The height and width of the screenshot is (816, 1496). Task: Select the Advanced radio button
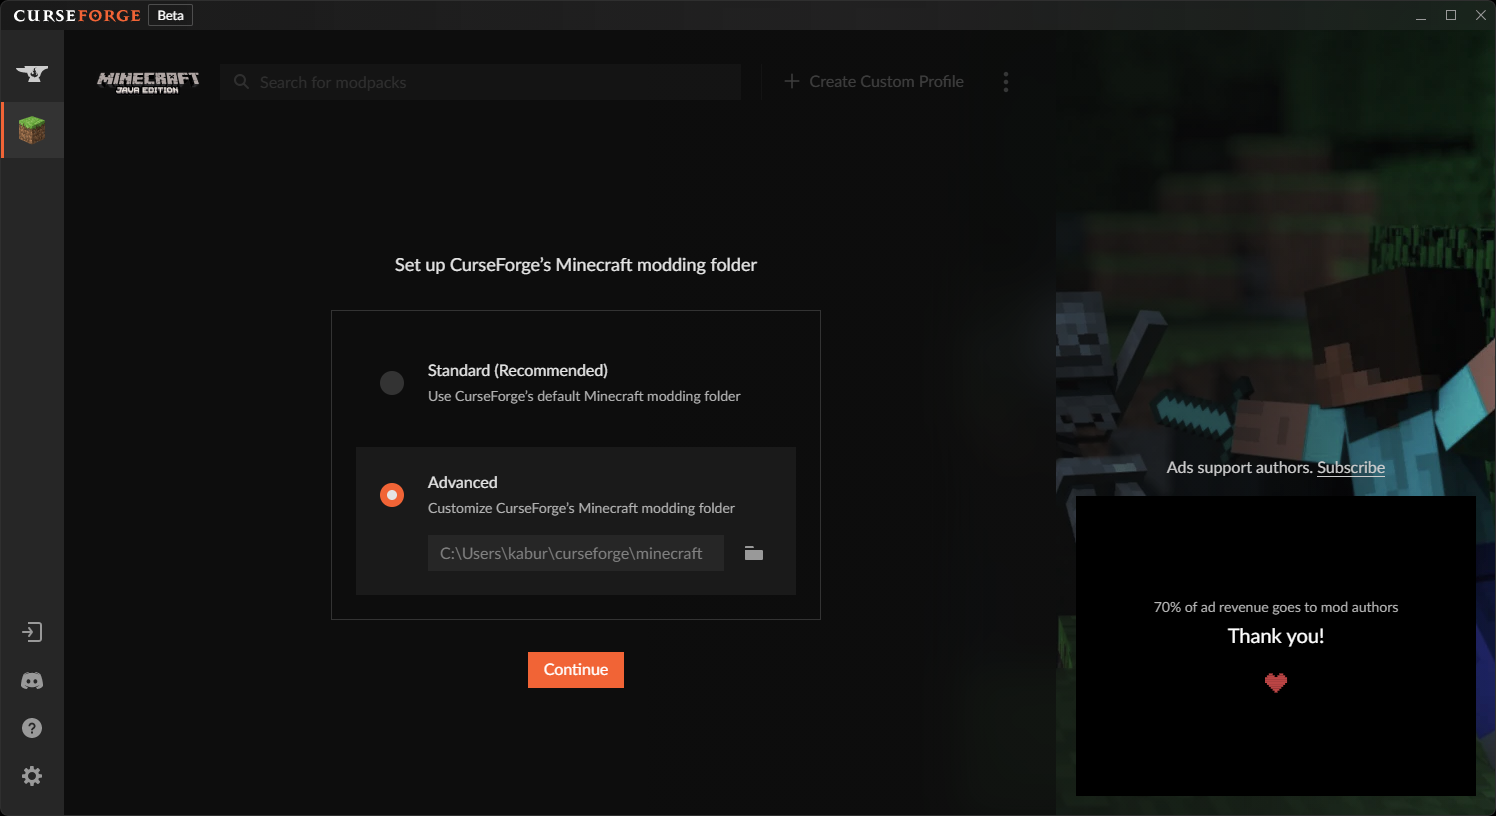(x=392, y=495)
